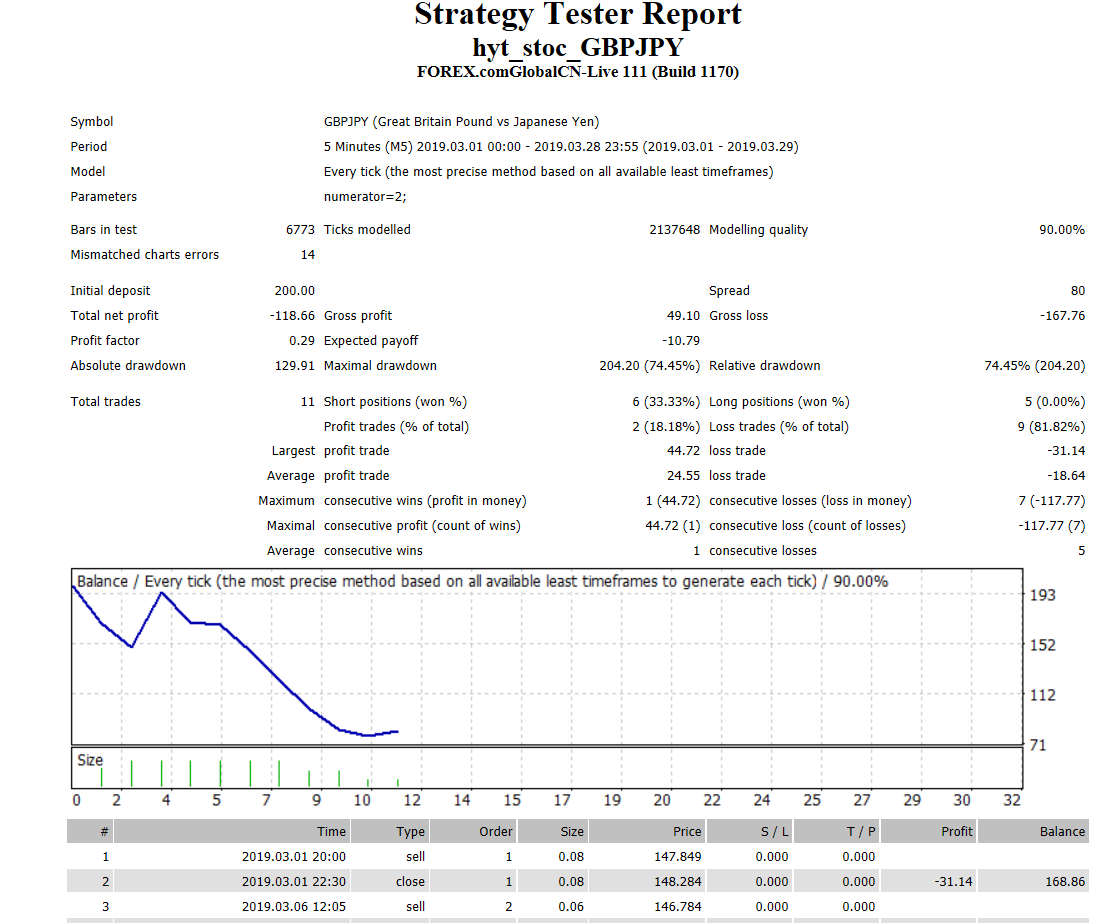Click the 'Strategy Tester Report' title
1101x923 pixels.
point(578,14)
